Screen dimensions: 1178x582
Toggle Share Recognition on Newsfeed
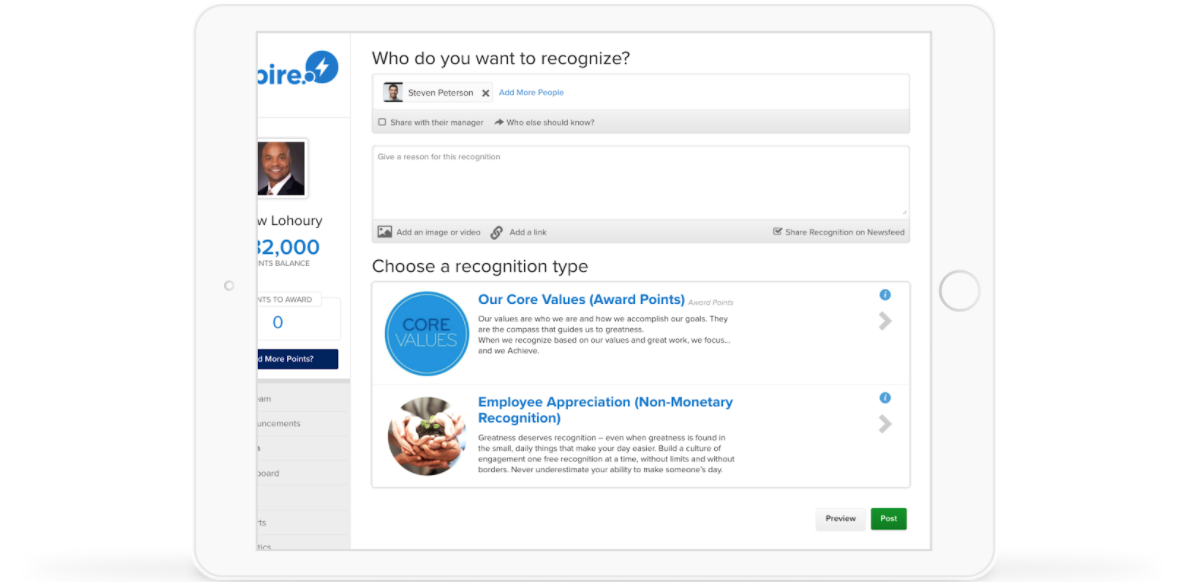click(778, 231)
